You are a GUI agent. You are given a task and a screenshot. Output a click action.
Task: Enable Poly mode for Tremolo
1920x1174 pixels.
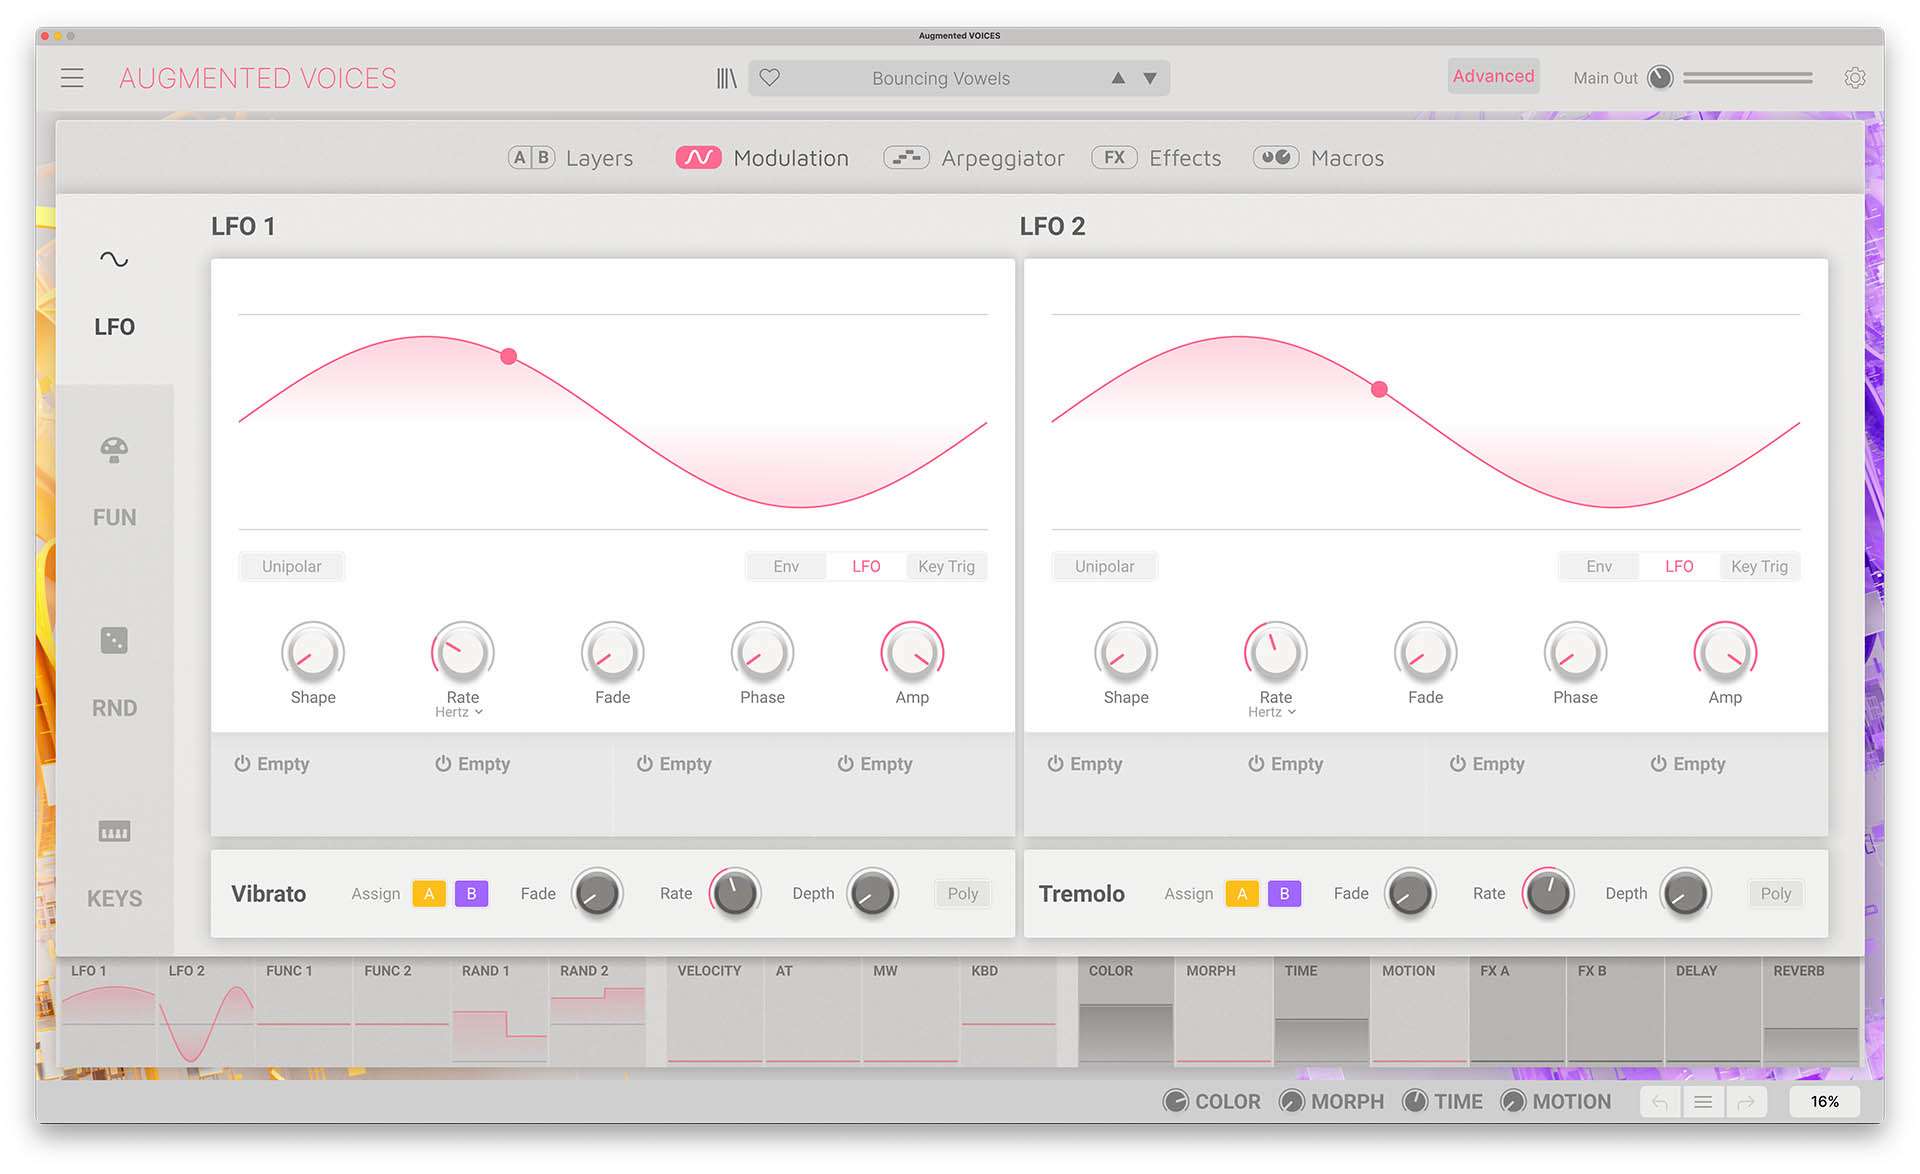pyautogui.click(x=1776, y=893)
